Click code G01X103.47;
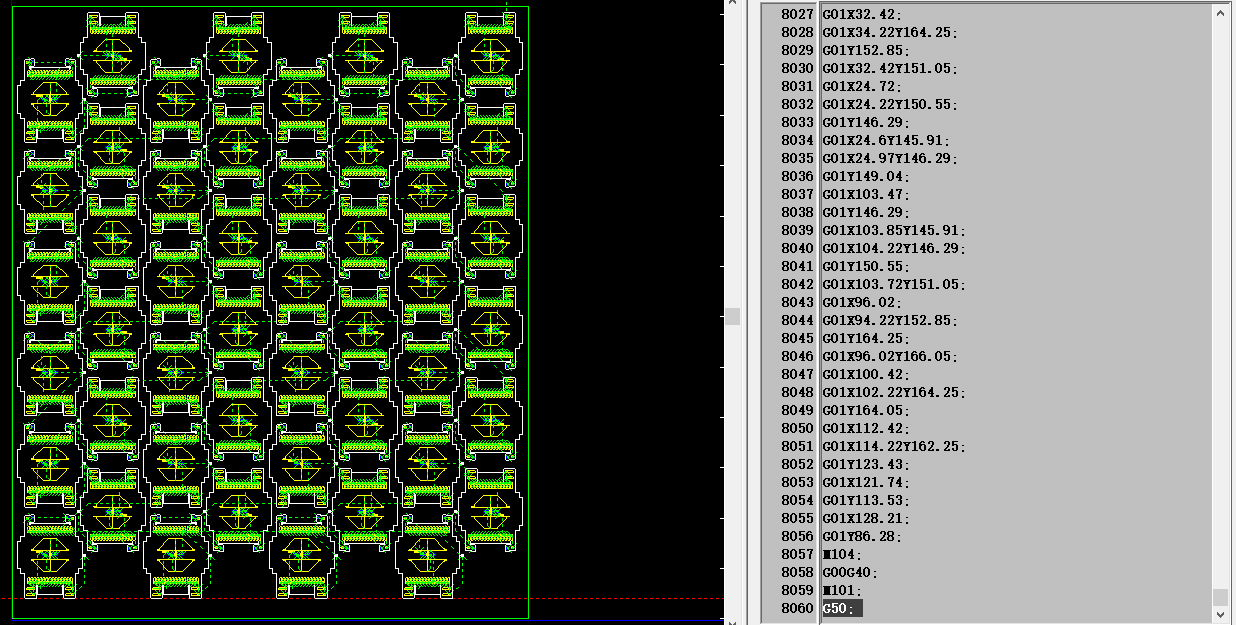The height and width of the screenshot is (625, 1236). click(x=865, y=195)
